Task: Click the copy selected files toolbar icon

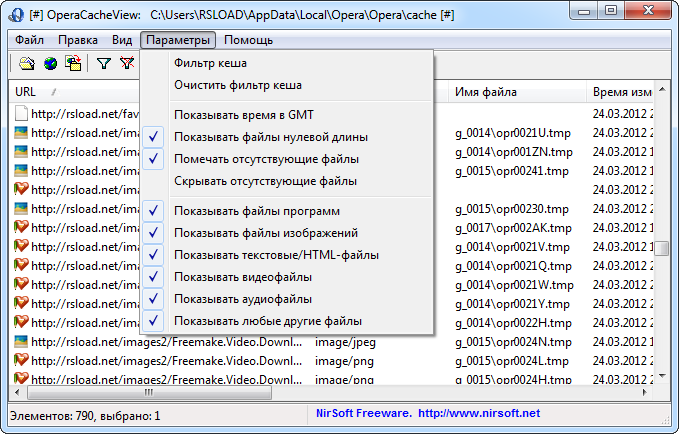Action: [x=73, y=63]
